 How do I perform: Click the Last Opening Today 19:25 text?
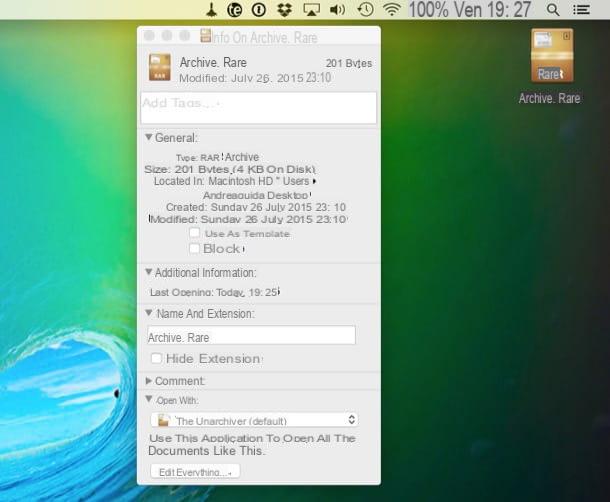(215, 292)
